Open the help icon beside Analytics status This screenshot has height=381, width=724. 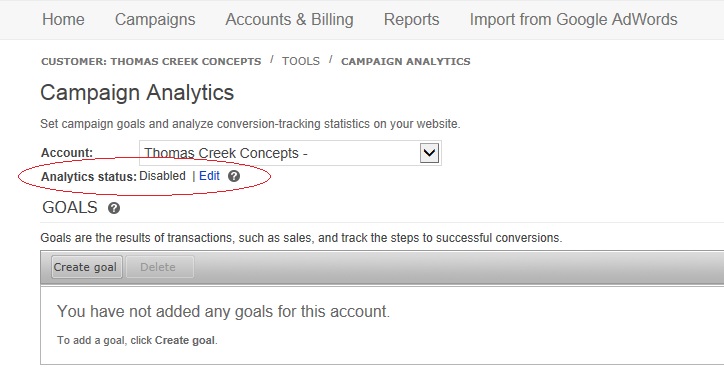click(x=234, y=176)
